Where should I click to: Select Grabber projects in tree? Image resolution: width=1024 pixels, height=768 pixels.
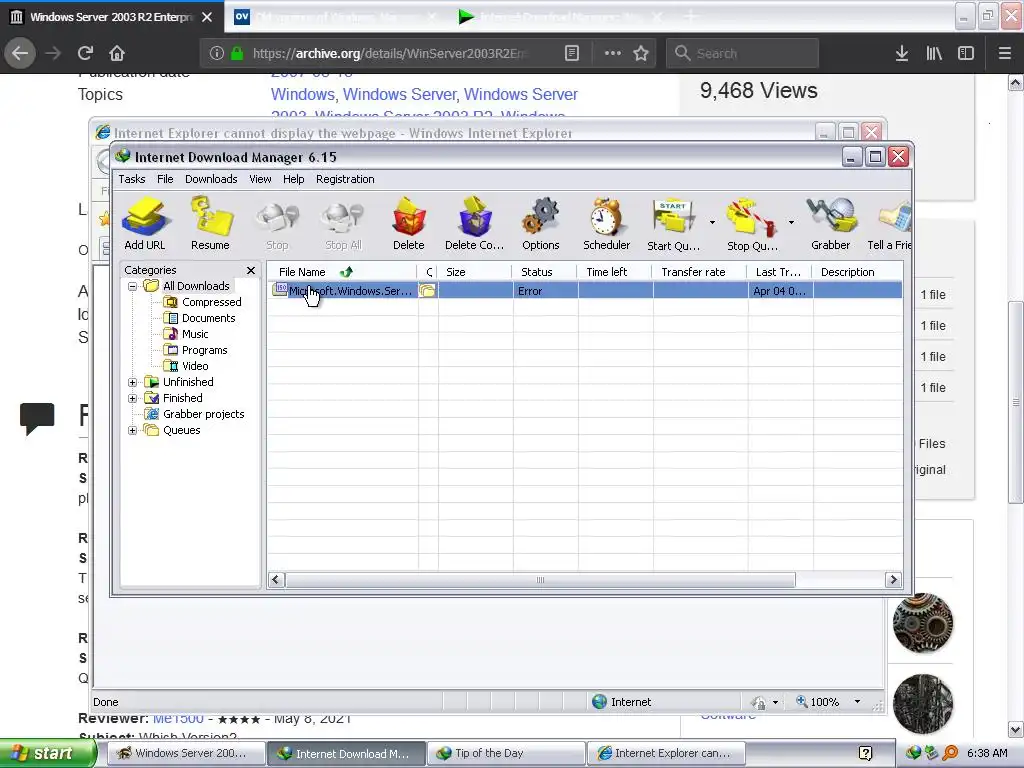204,414
